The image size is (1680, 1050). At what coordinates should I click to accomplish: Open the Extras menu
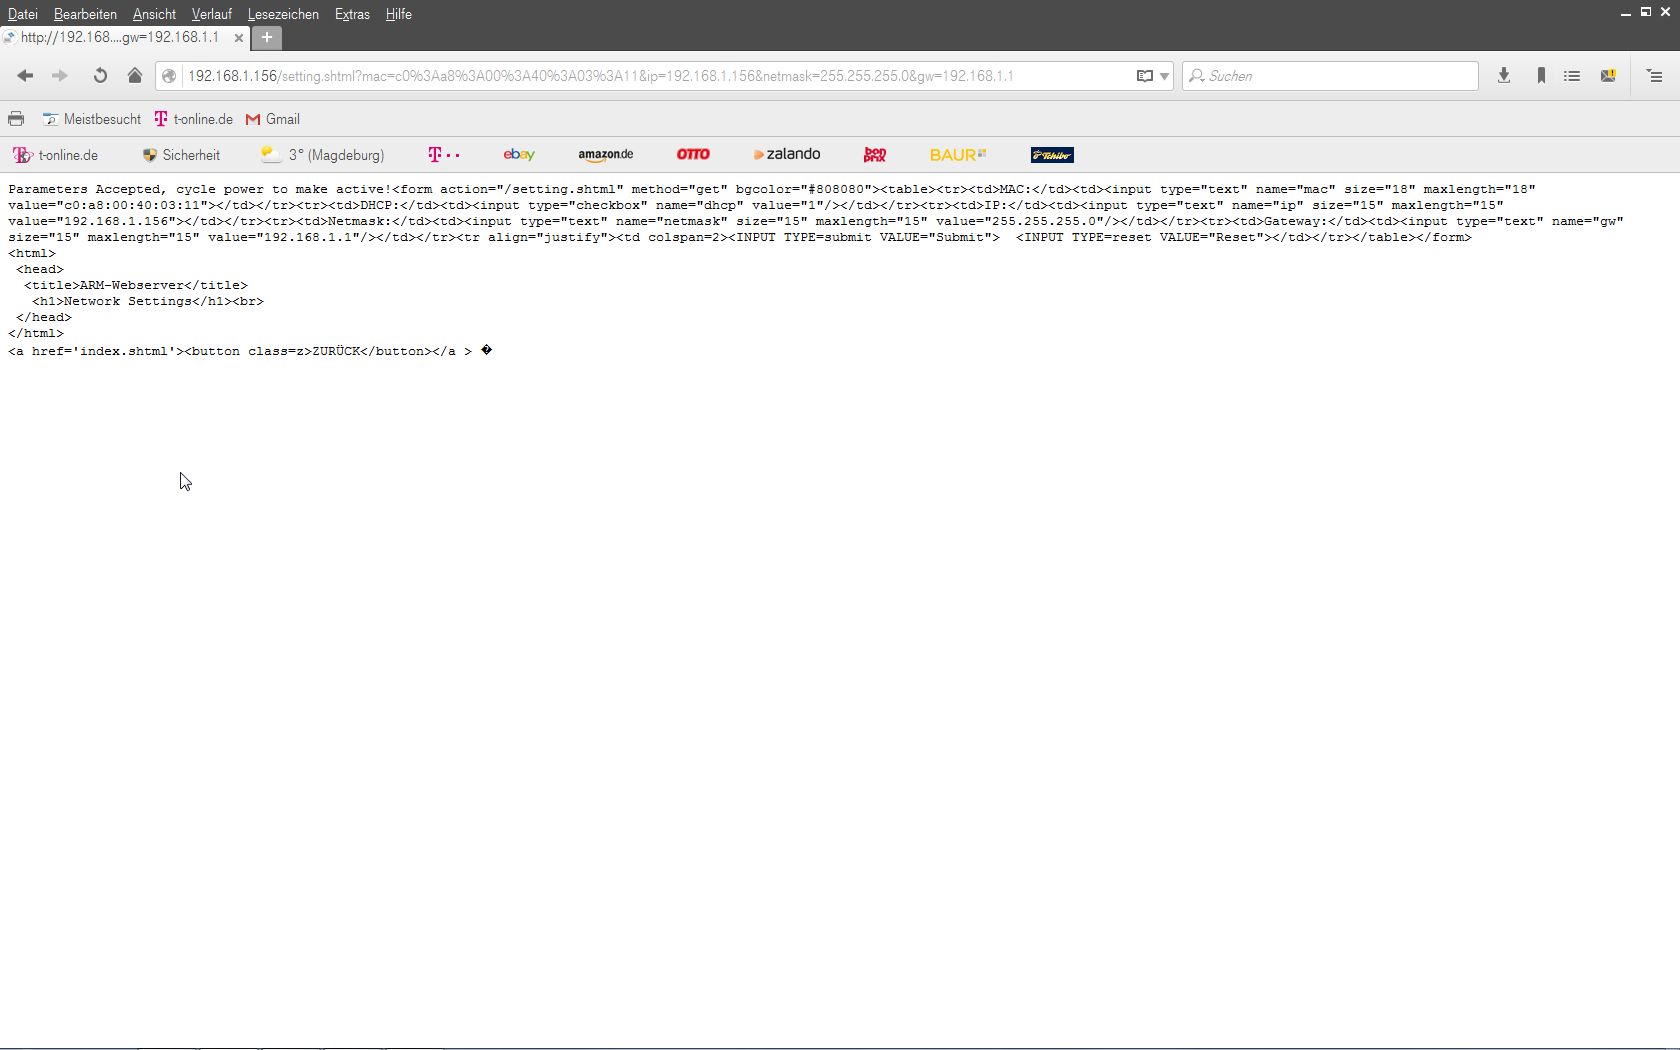click(352, 14)
